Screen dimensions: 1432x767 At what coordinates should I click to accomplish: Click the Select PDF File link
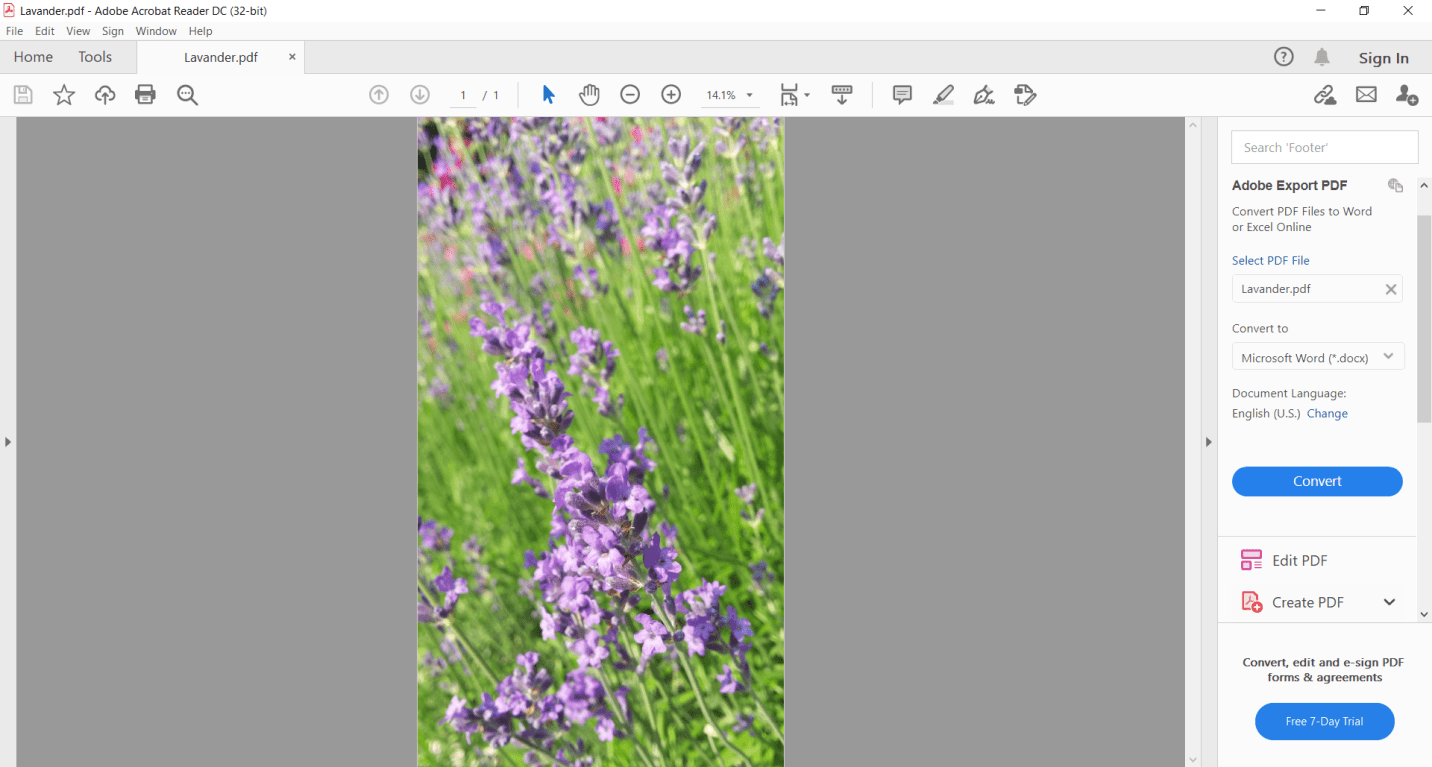pyautogui.click(x=1270, y=260)
